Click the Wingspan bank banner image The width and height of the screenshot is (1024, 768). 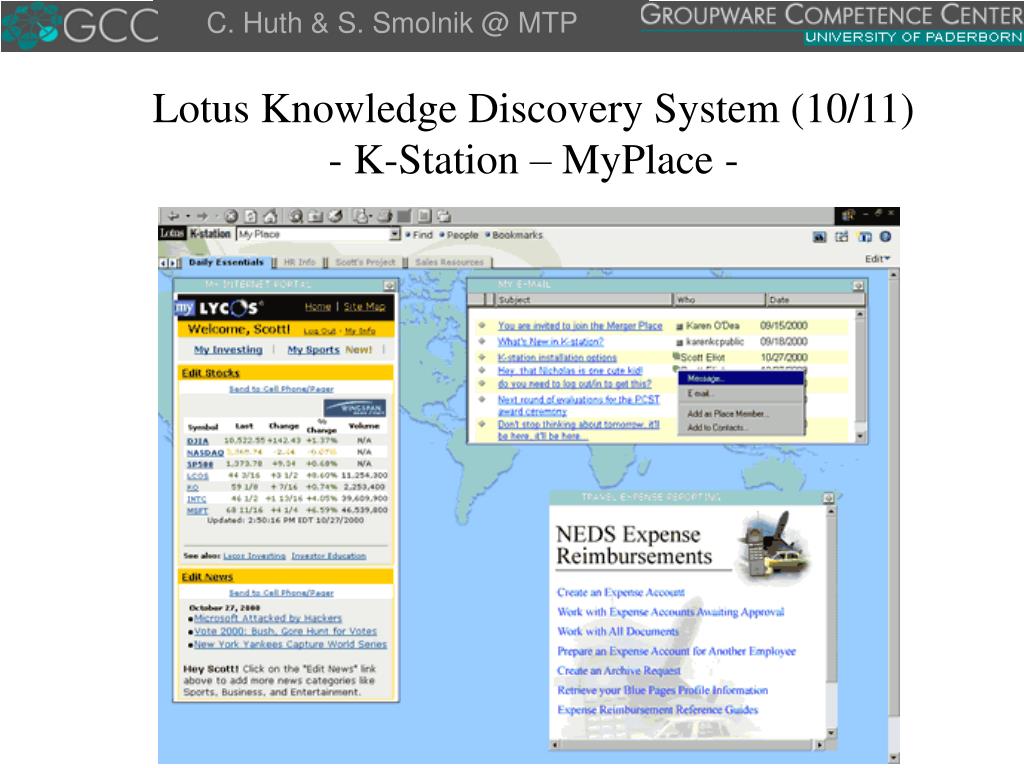pyautogui.click(x=355, y=408)
